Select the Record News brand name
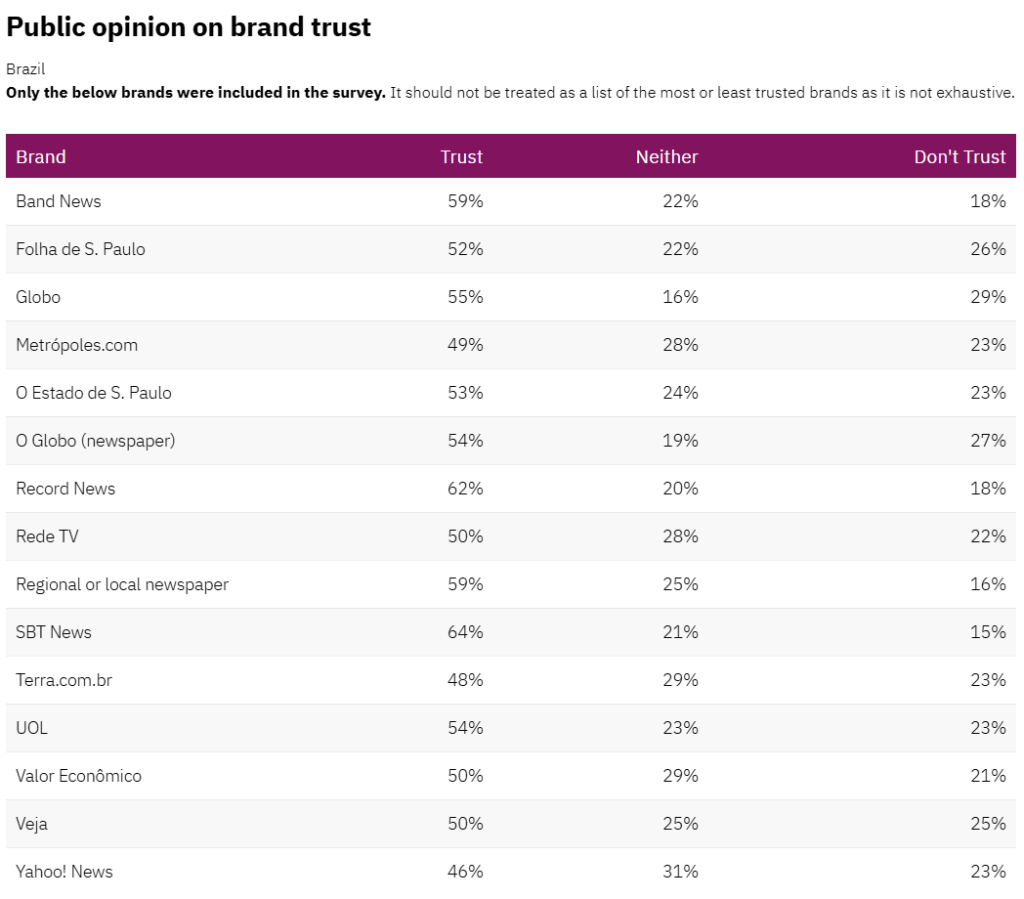 tap(65, 489)
